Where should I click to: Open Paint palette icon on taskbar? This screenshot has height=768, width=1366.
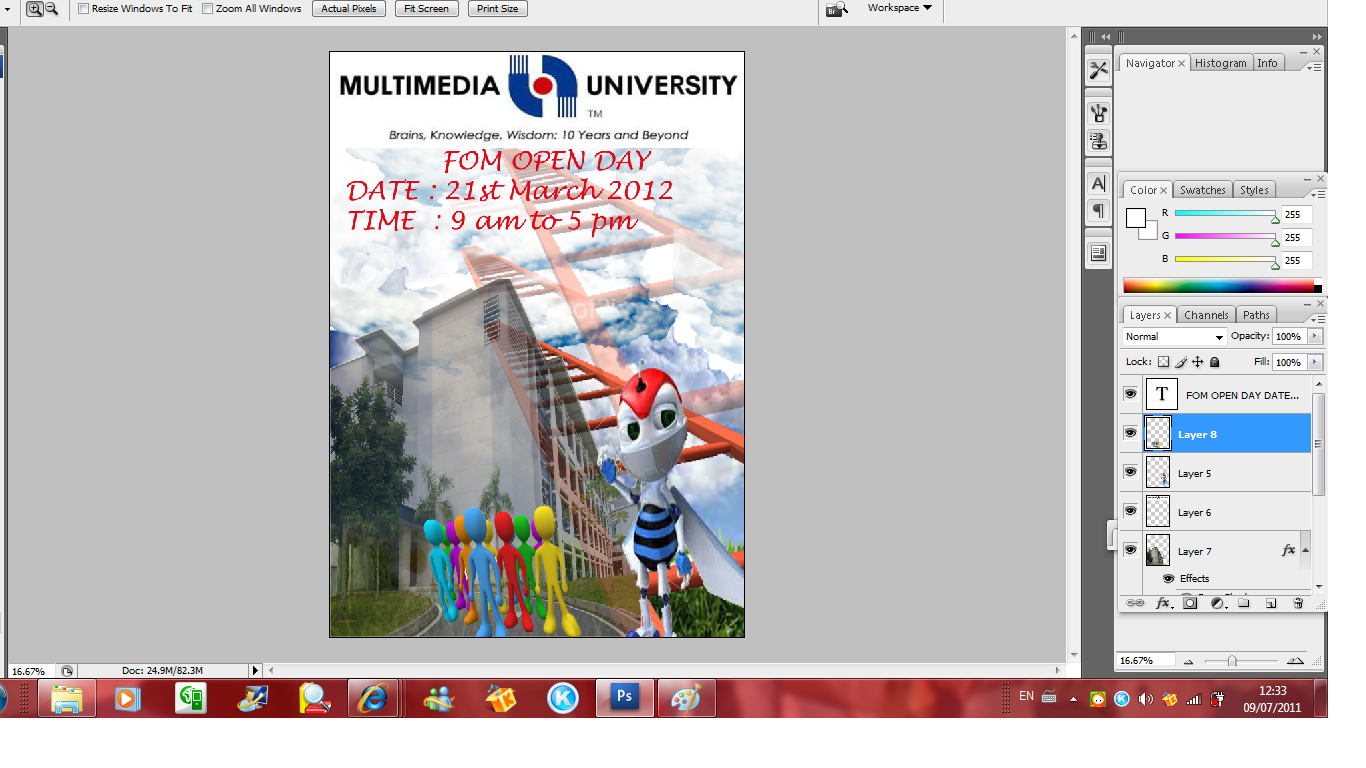coord(686,698)
